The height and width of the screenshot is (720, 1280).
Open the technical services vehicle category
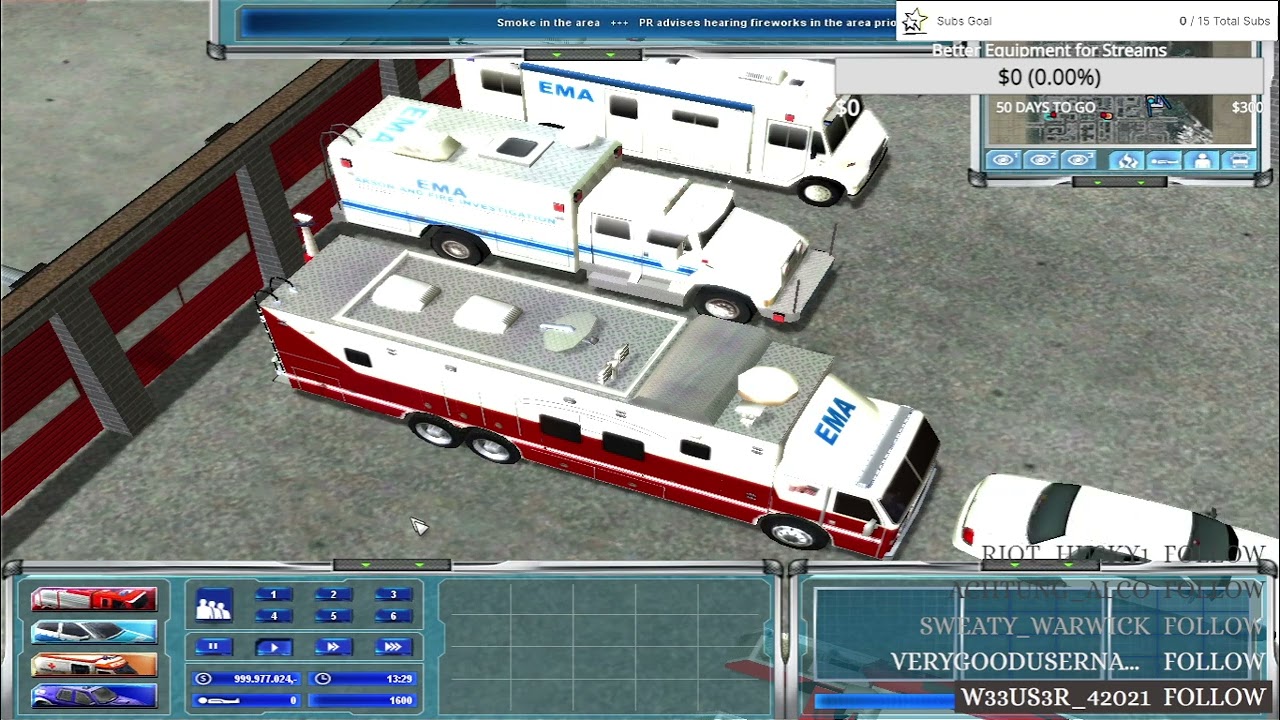(94, 696)
